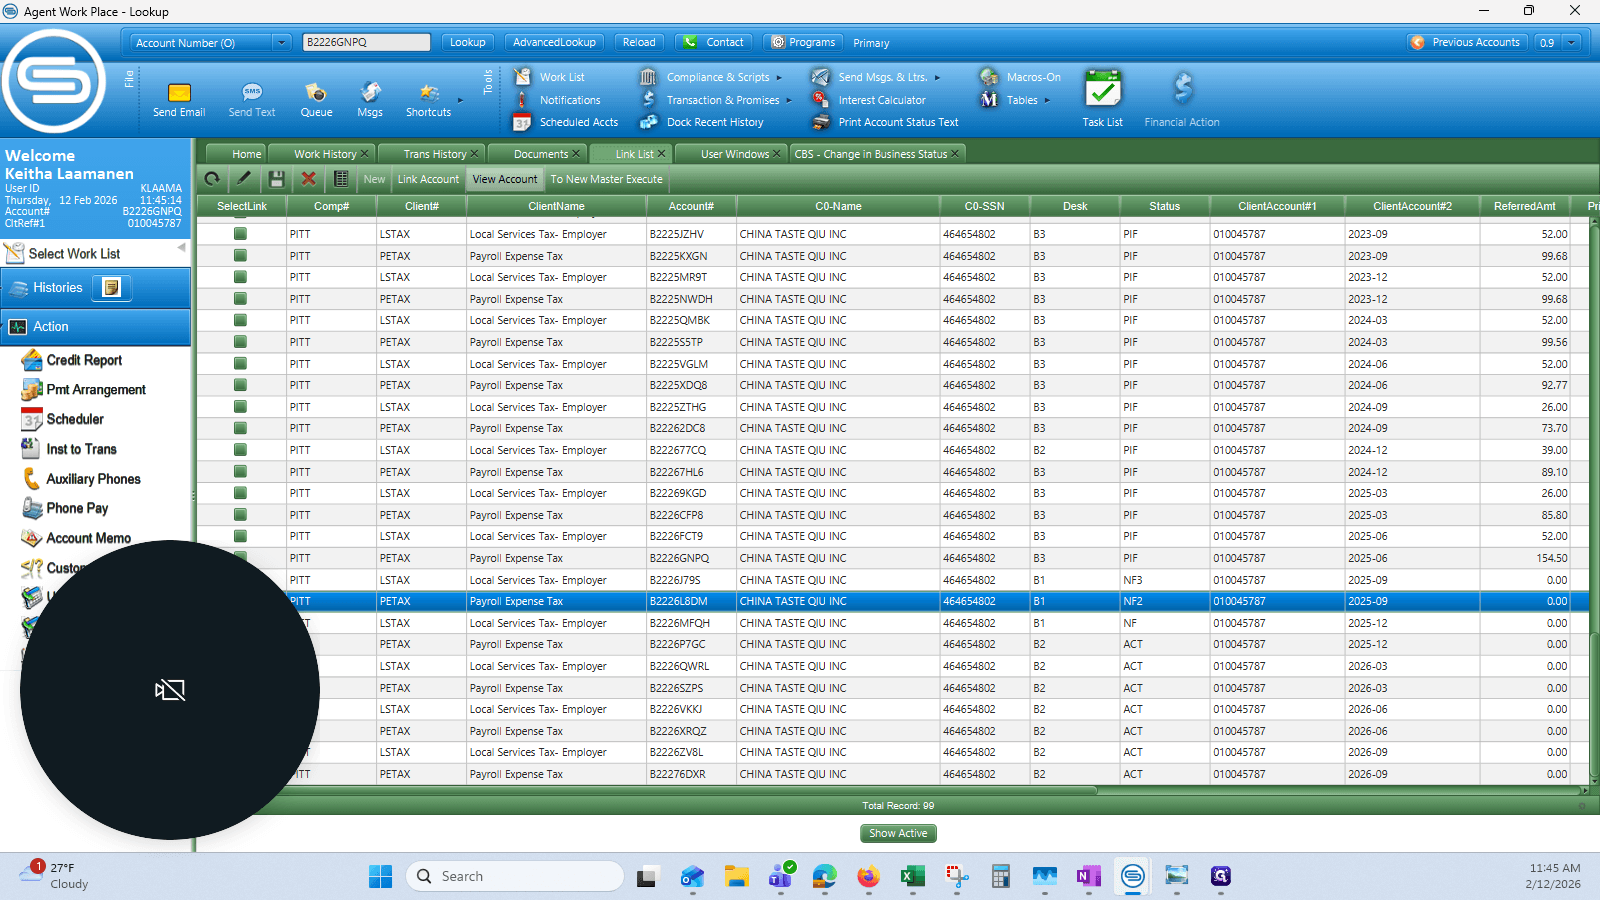Click the AdvancedLookup button
Image resolution: width=1600 pixels, height=900 pixels.
554,42
